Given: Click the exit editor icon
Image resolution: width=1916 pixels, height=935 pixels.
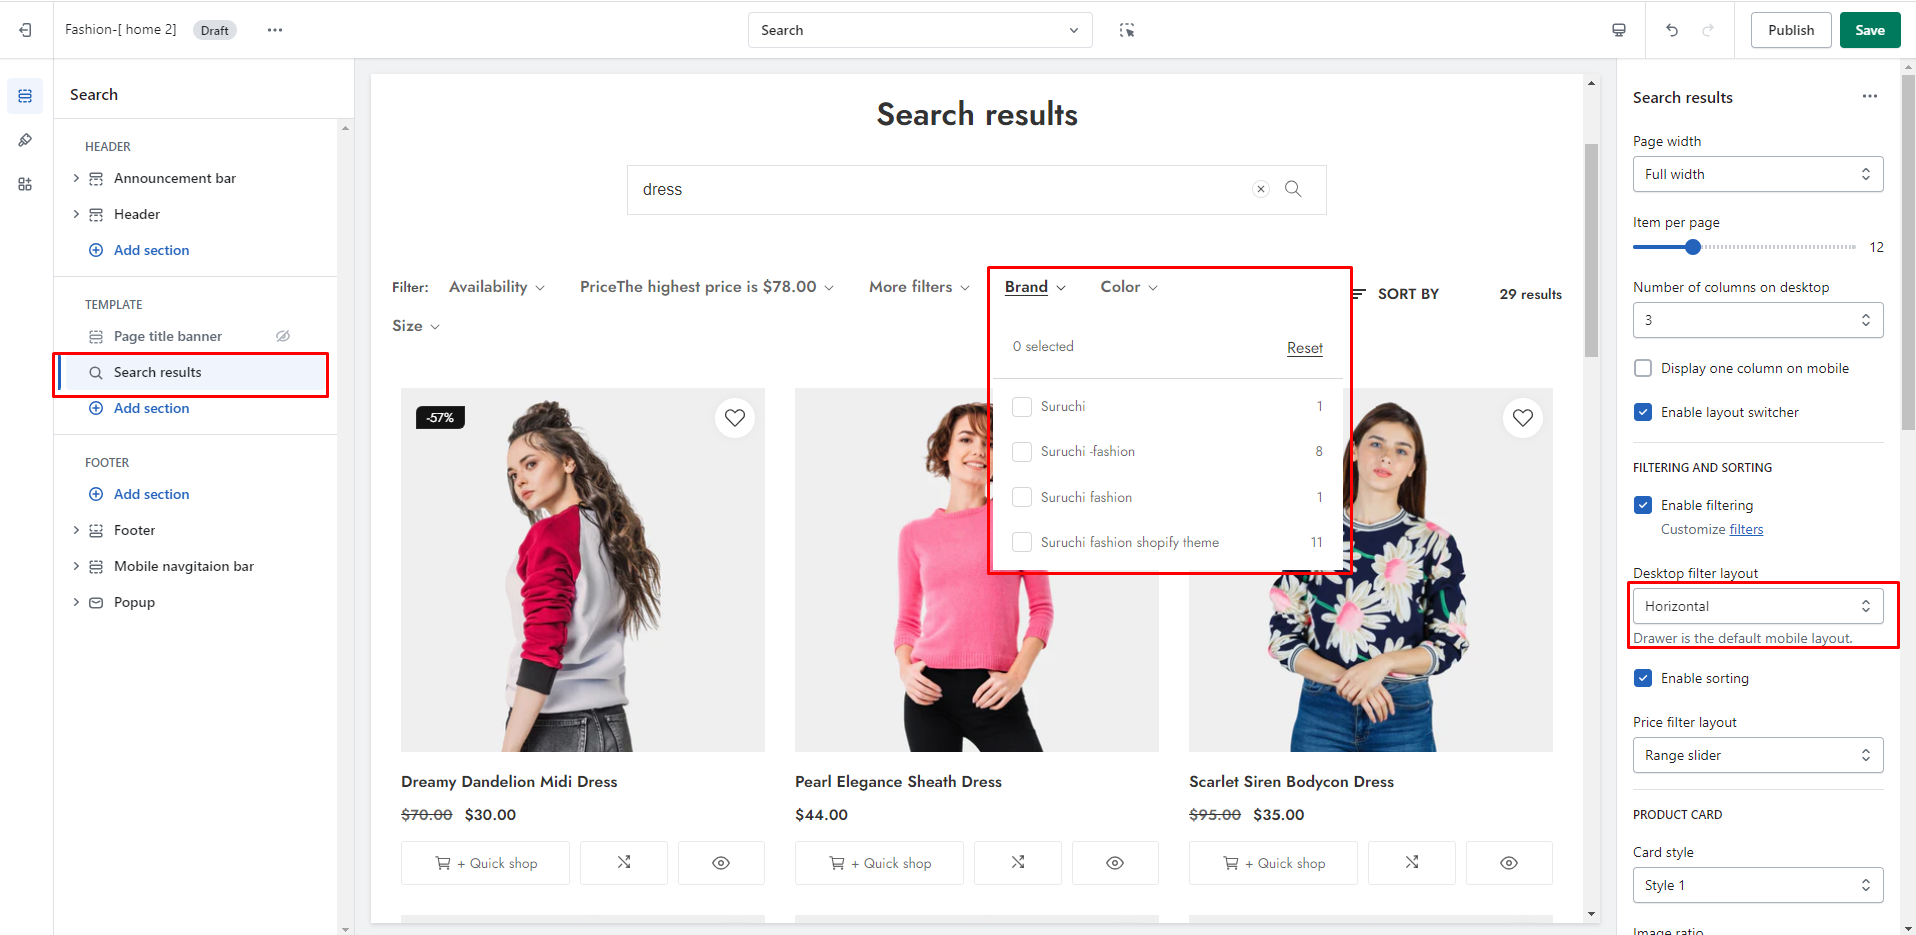Looking at the screenshot, I should click(x=25, y=30).
